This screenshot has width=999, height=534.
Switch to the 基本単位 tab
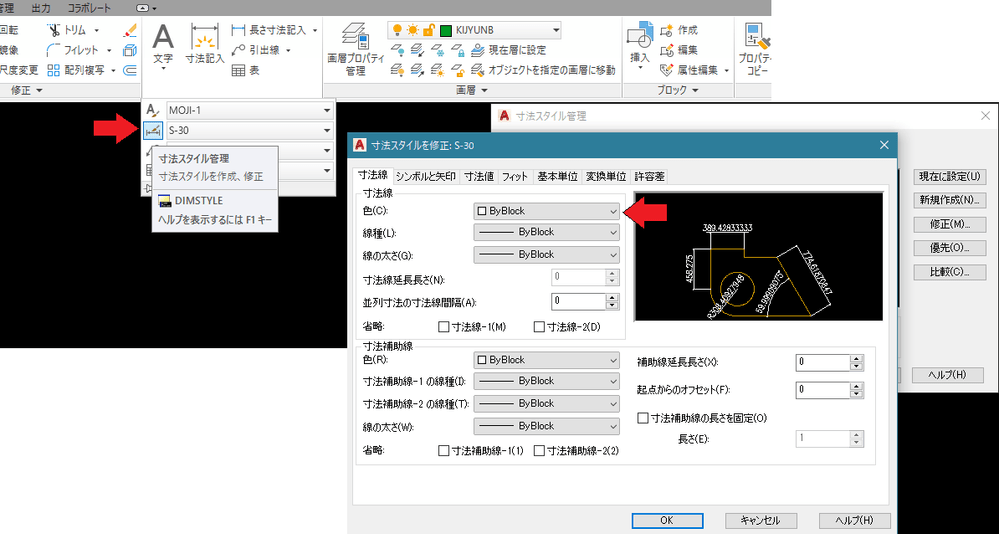557,177
